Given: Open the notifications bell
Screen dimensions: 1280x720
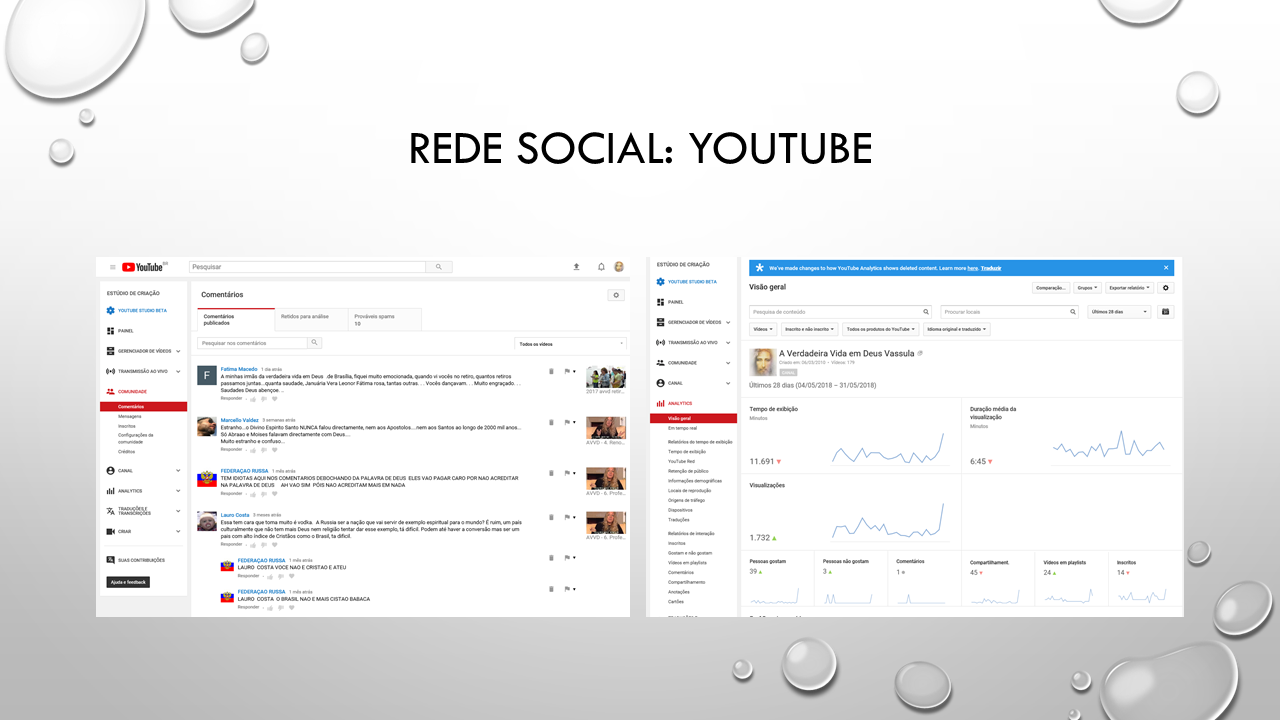Looking at the screenshot, I should coord(601,267).
